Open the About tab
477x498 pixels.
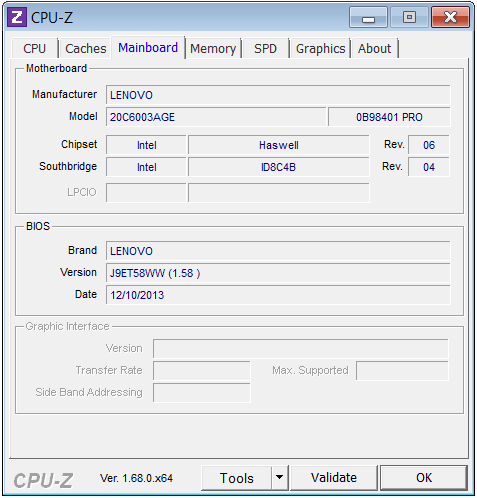point(374,49)
